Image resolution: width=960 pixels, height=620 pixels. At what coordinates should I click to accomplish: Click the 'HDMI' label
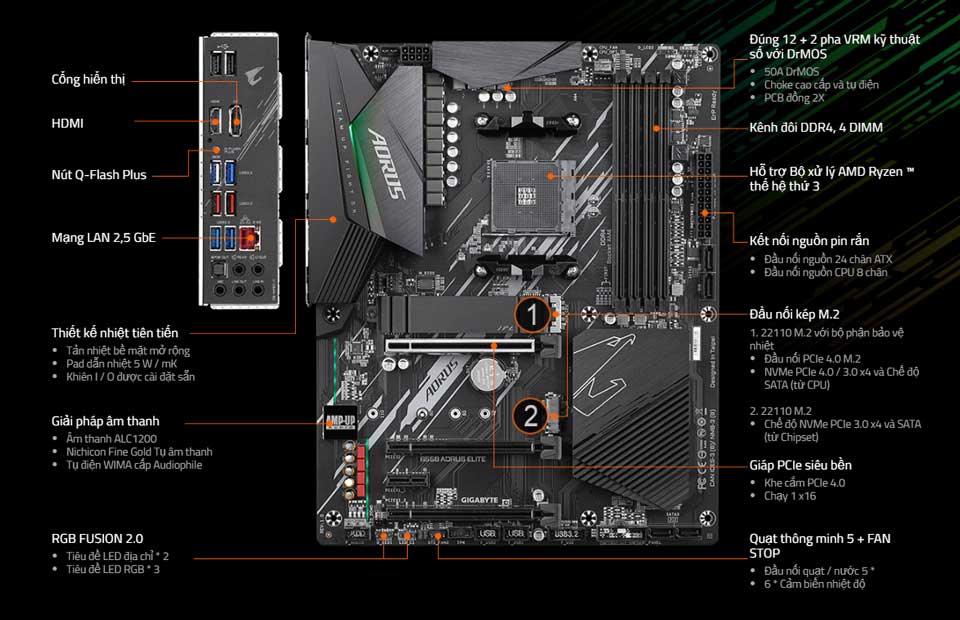[67, 123]
